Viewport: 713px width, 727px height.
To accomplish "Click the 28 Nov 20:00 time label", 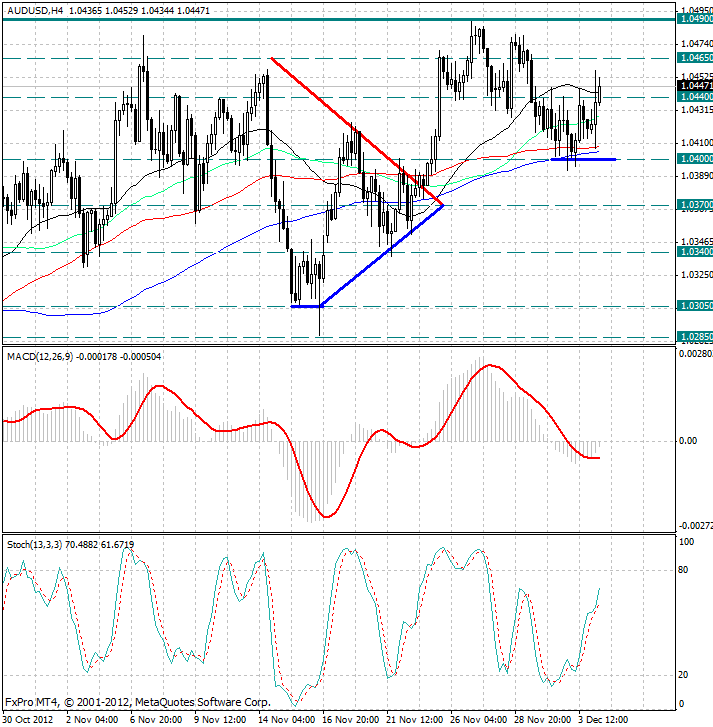I will 542,720.
